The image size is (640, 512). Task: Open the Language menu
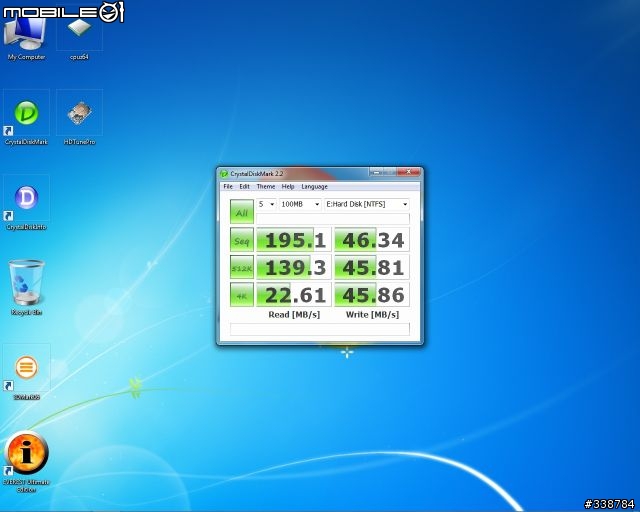pos(314,187)
